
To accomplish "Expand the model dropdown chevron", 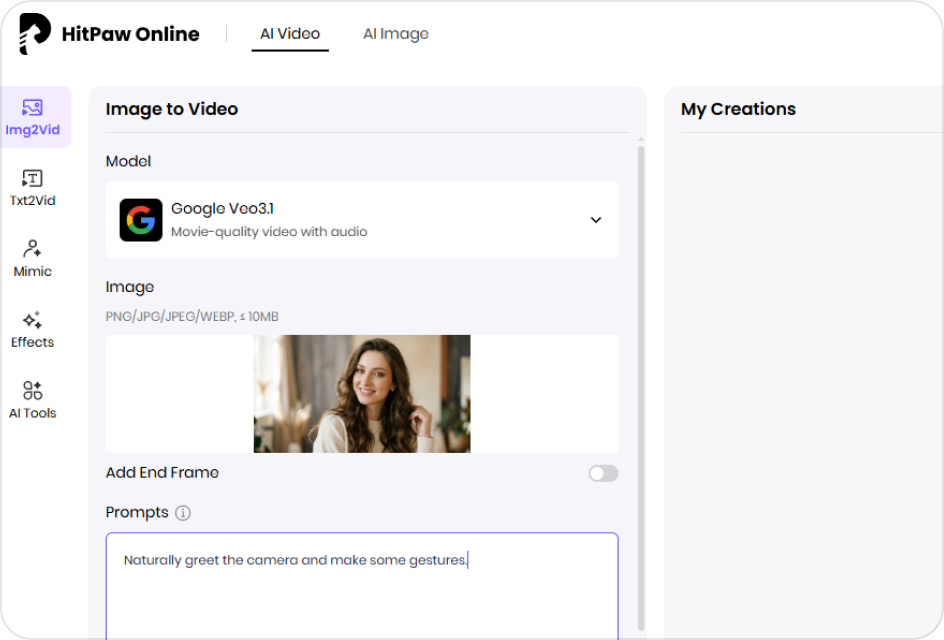I will (x=596, y=220).
